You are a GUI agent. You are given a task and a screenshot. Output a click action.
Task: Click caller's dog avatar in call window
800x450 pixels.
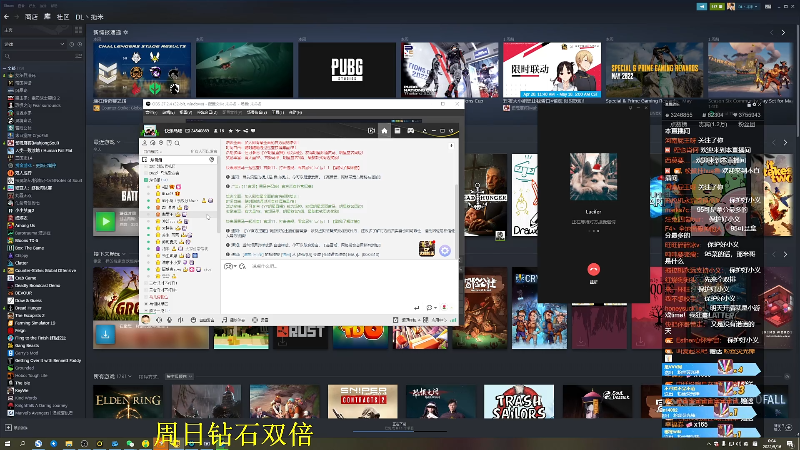tap(593, 177)
